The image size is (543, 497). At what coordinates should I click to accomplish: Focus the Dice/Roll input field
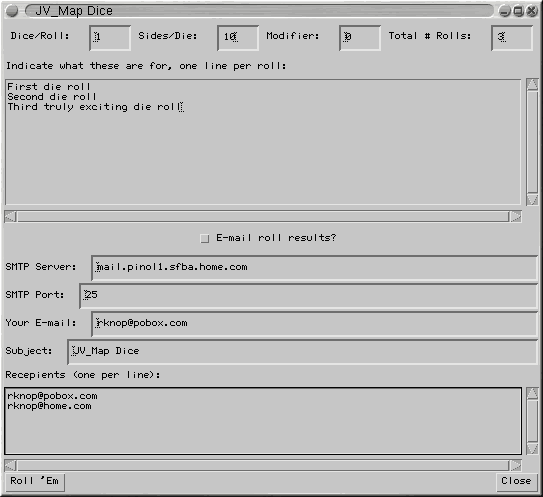click(x=110, y=37)
